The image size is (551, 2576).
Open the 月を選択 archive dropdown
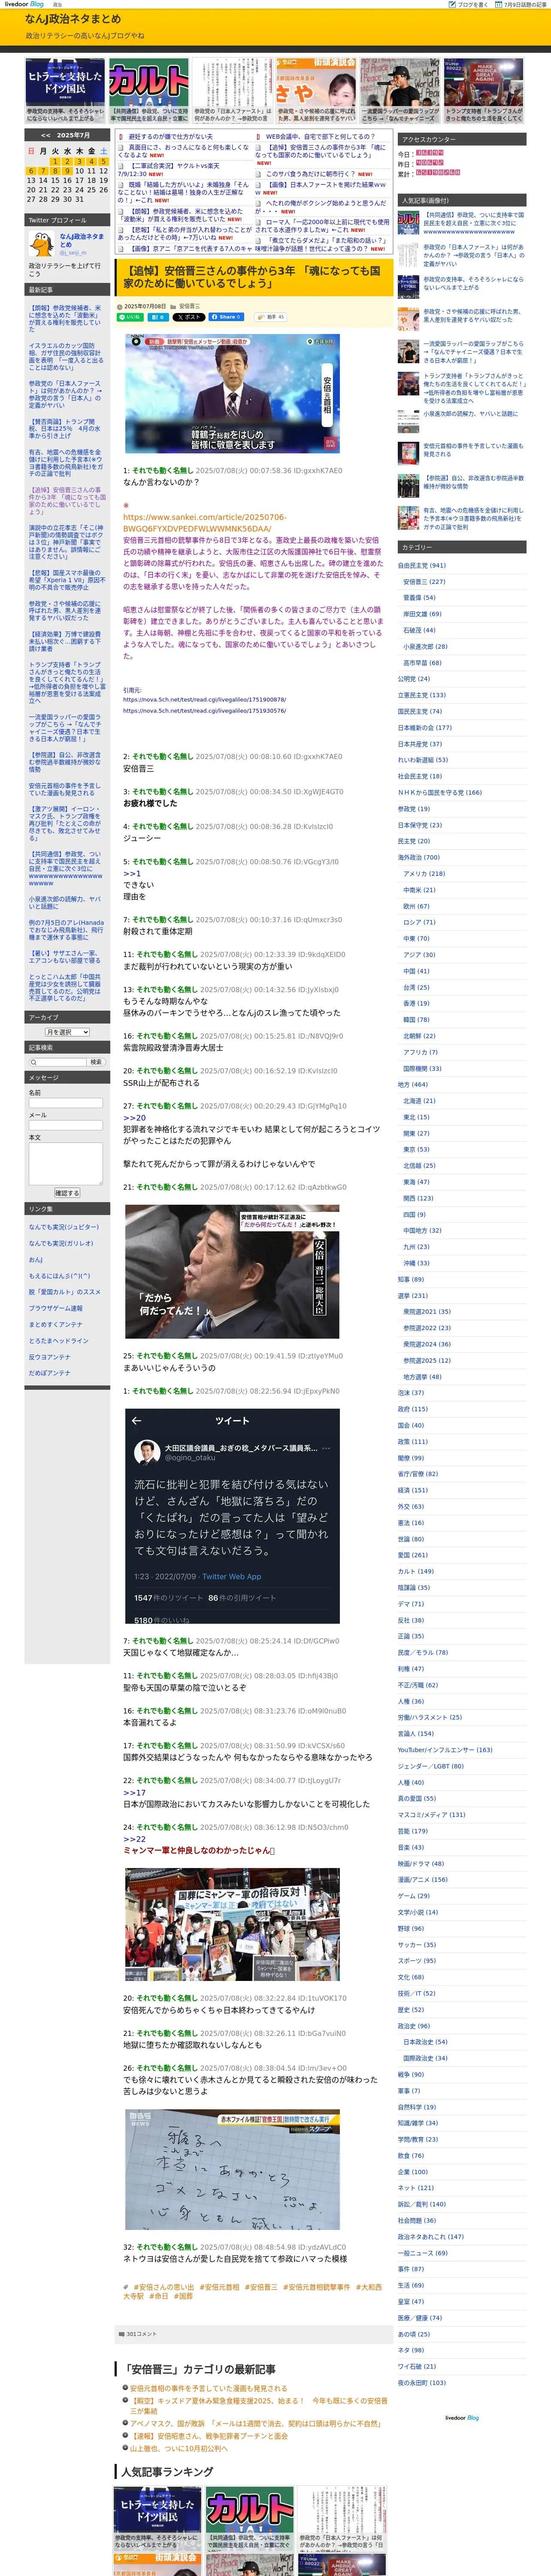click(67, 1032)
